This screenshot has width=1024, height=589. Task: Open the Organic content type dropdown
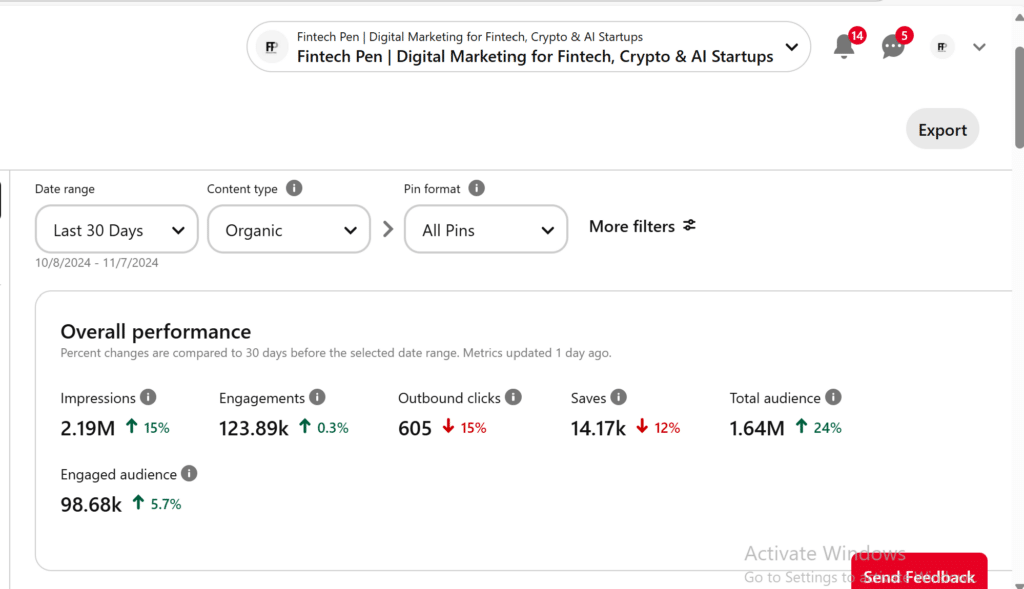(289, 230)
